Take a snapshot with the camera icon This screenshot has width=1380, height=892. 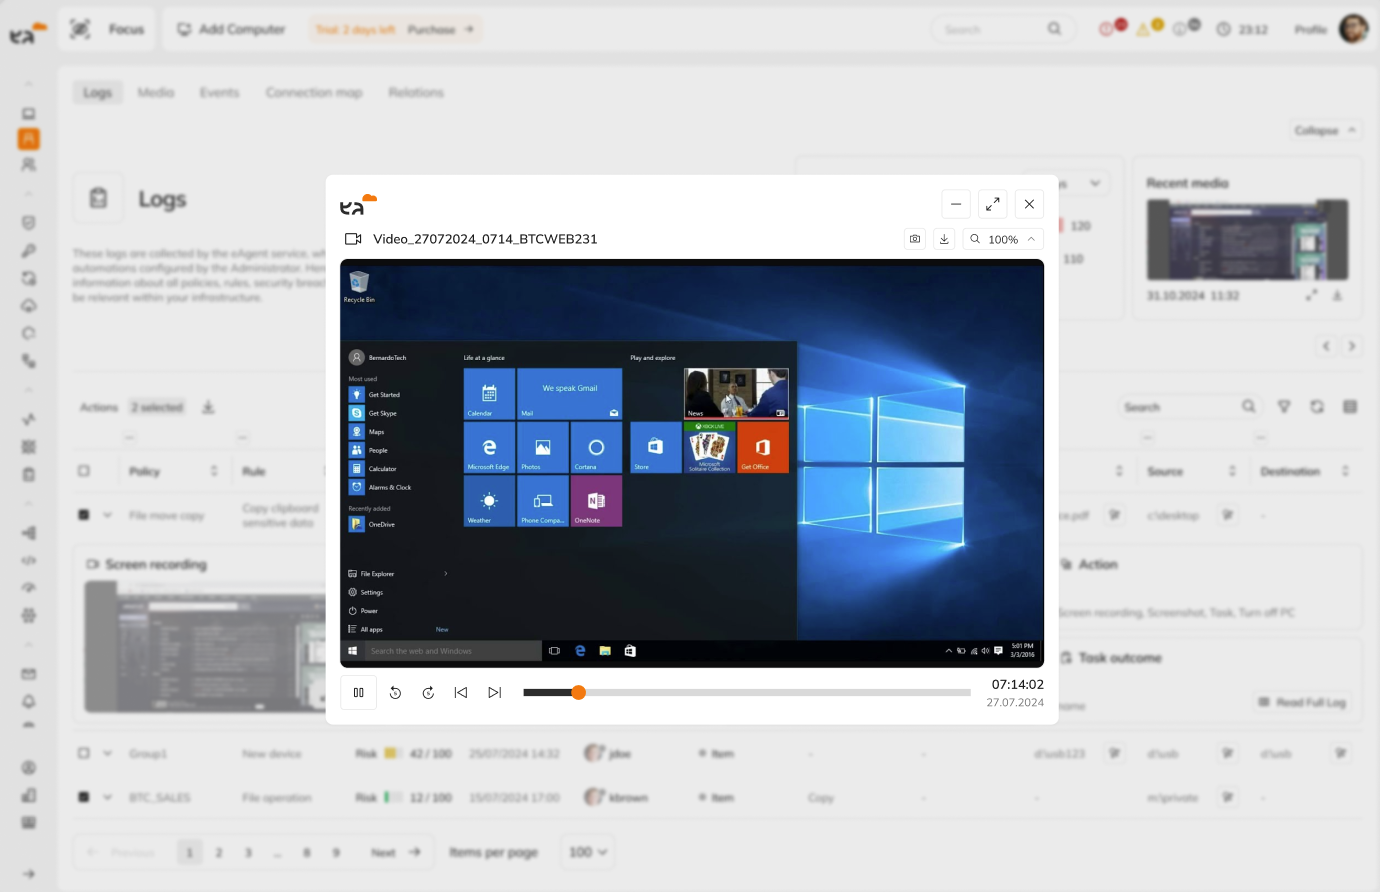915,239
